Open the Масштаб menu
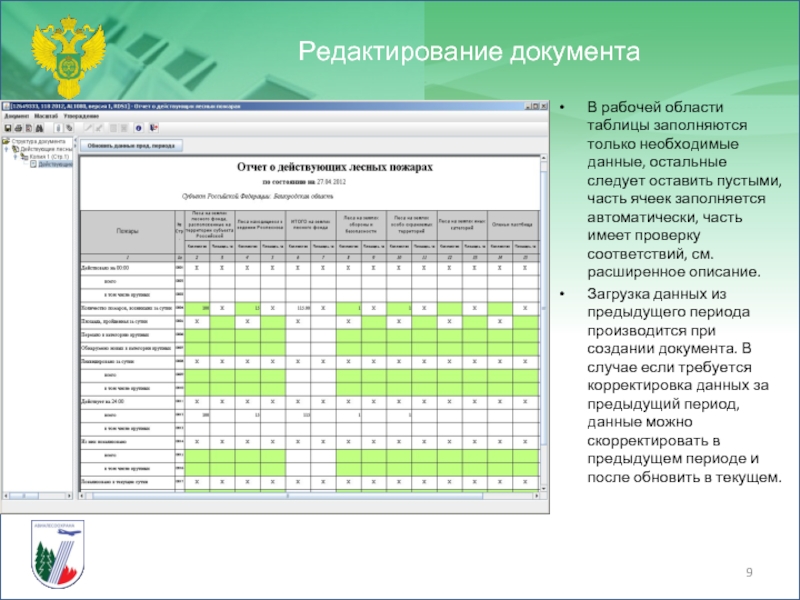Screen dimensions: 800x600 [x=46, y=116]
